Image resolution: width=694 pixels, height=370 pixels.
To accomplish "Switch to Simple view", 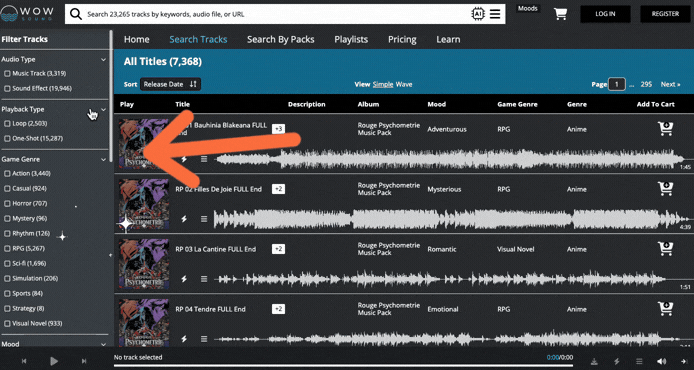I will [383, 84].
